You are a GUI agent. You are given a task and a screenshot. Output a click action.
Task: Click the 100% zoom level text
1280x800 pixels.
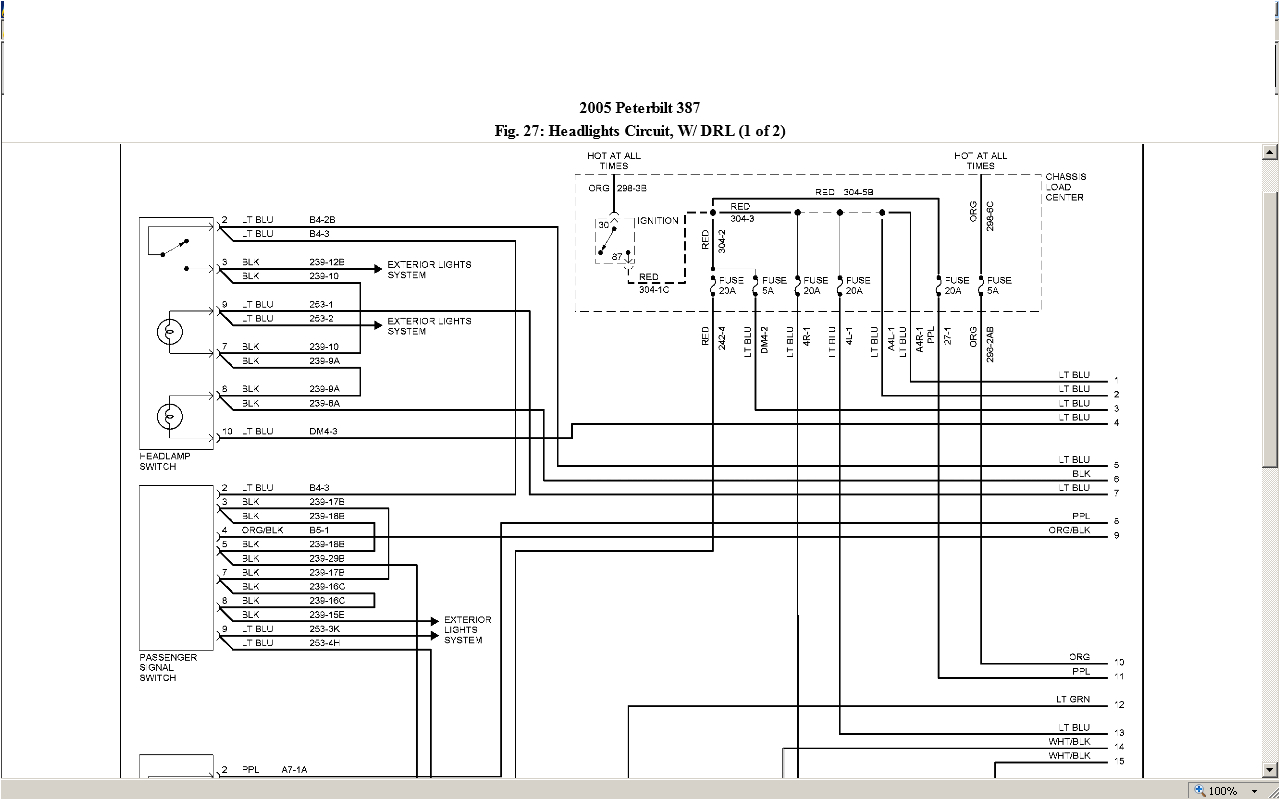click(1222, 791)
